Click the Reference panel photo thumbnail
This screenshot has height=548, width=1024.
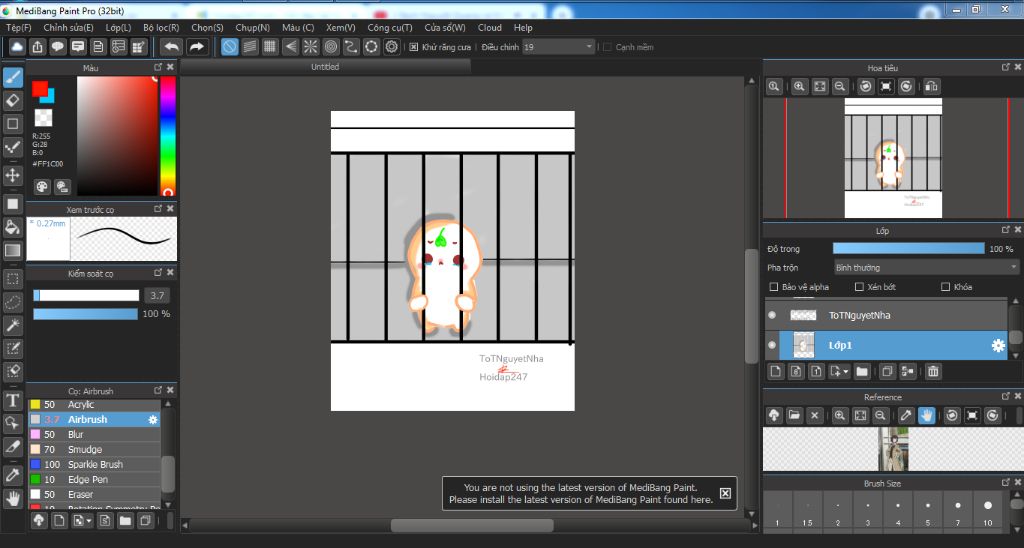[x=893, y=449]
